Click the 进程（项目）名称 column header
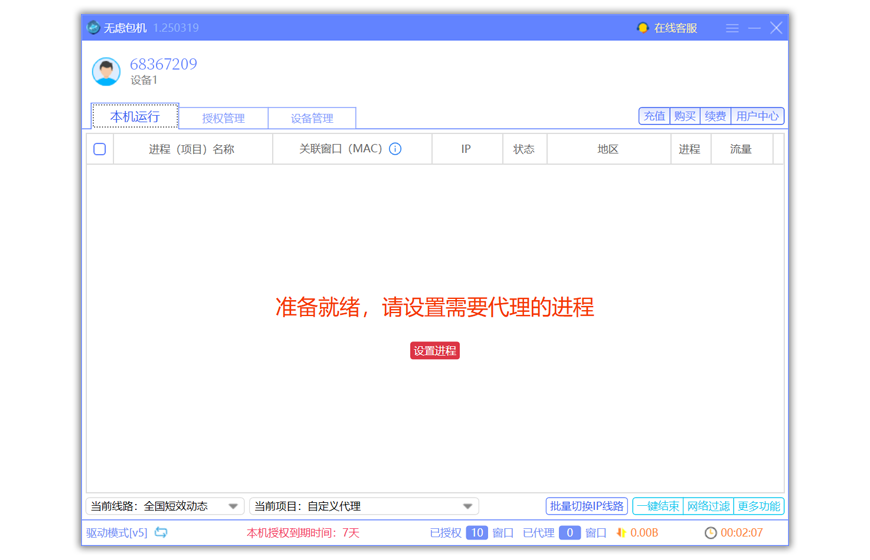The width and height of the screenshot is (870, 560). (191, 149)
